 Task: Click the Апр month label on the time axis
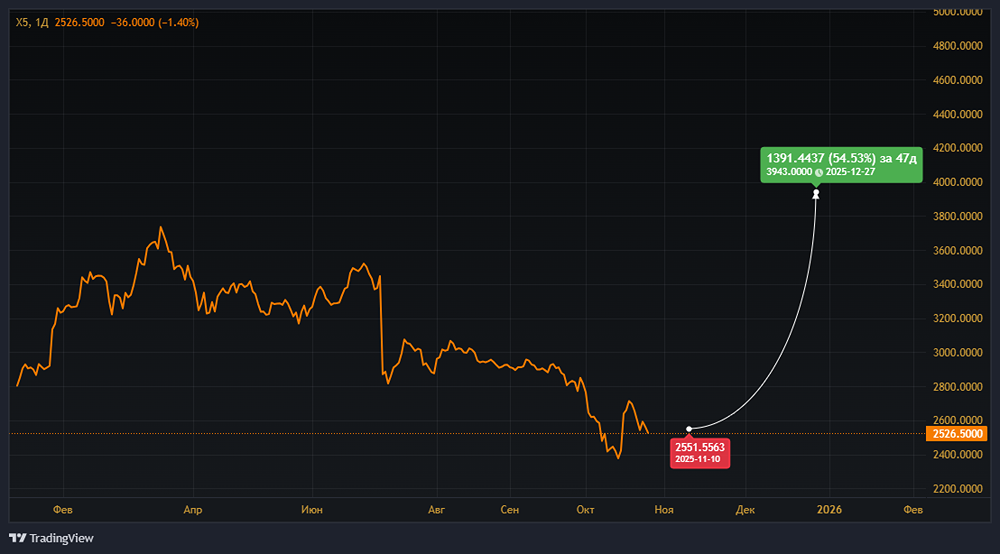tap(193, 510)
